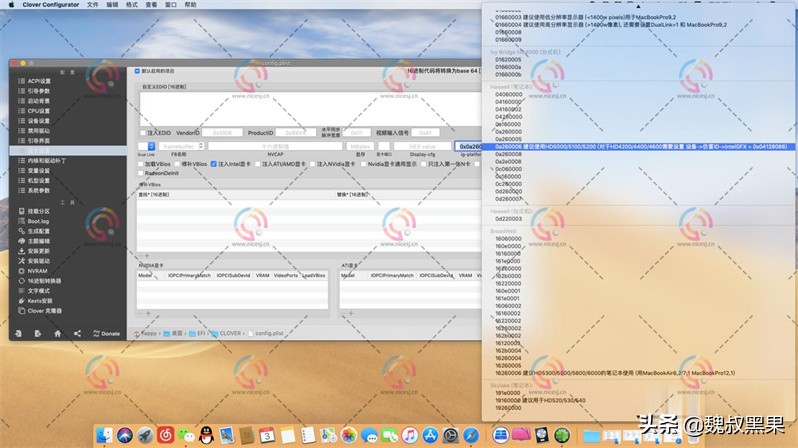Open the 主题编辑 (Themes Editor) tool
798x448 pixels.
(34, 241)
